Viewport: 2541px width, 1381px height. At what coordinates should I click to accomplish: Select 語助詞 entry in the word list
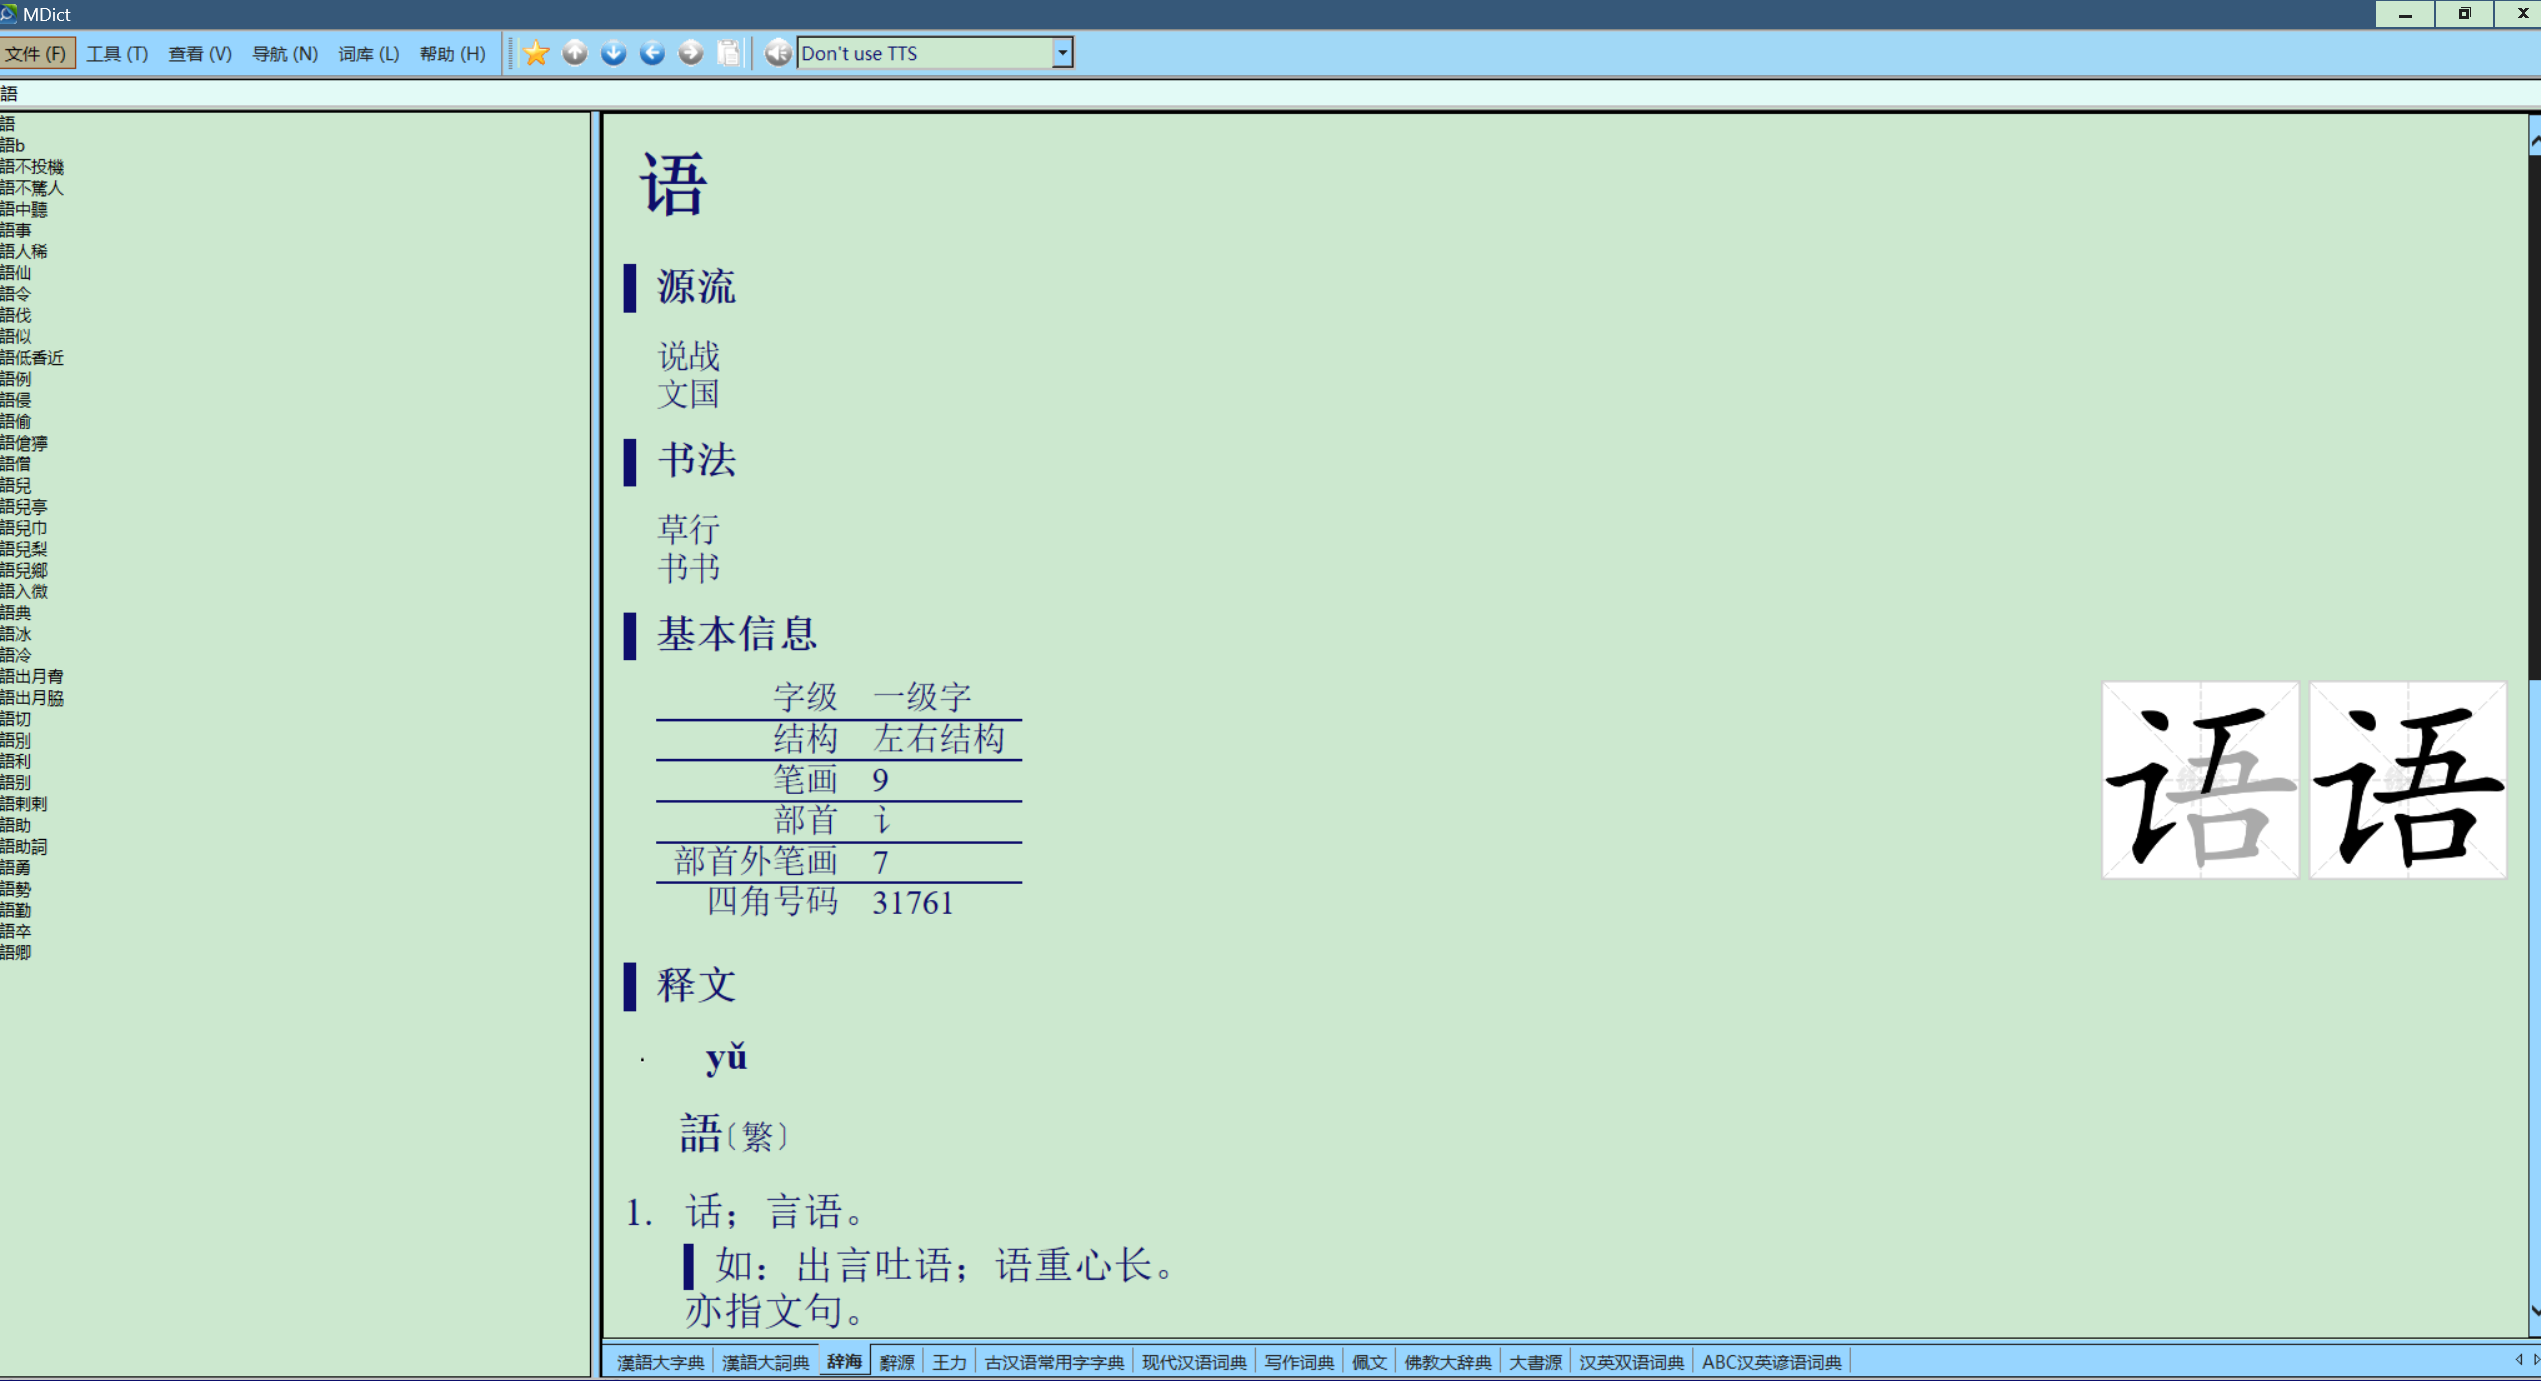click(x=24, y=846)
